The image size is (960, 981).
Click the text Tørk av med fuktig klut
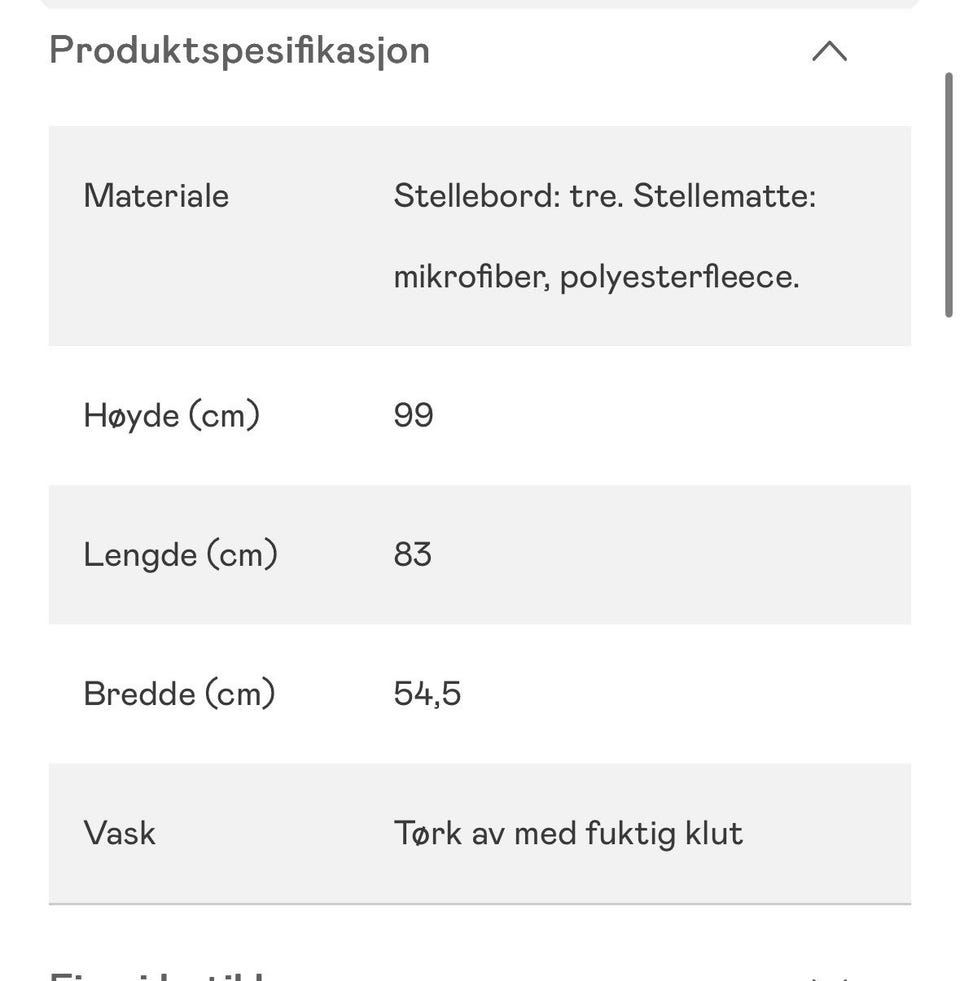(568, 833)
